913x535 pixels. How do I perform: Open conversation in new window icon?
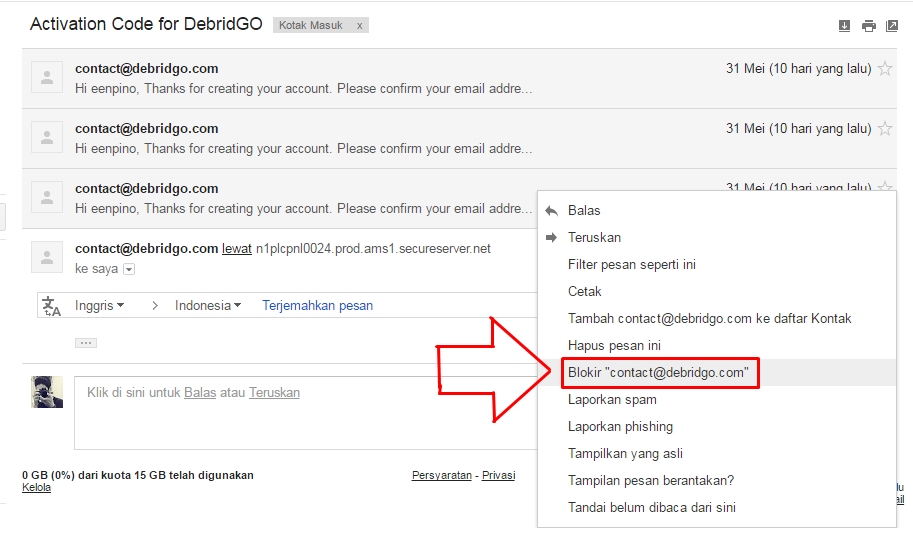coord(891,26)
